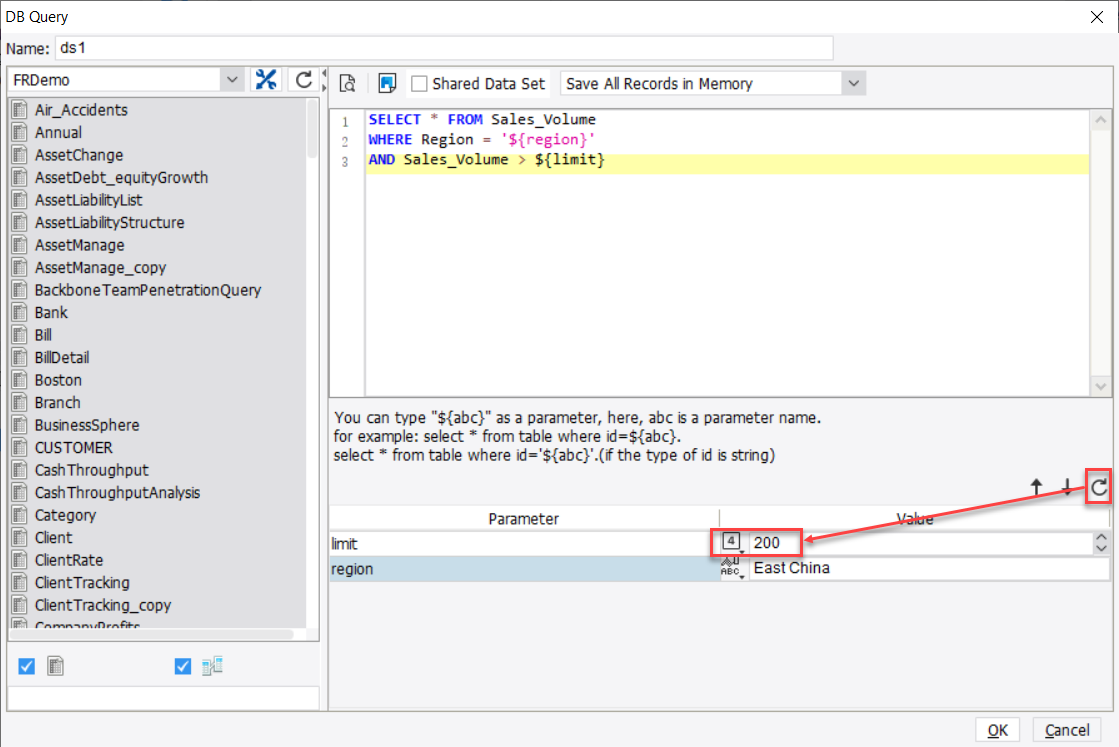1119x747 pixels.
Task: Open the database connection settings wrench icon
Action: pos(266,78)
